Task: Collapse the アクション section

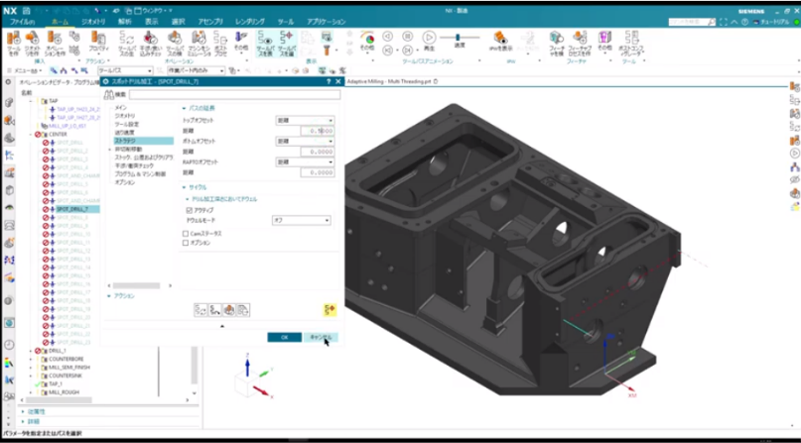Action: point(109,296)
